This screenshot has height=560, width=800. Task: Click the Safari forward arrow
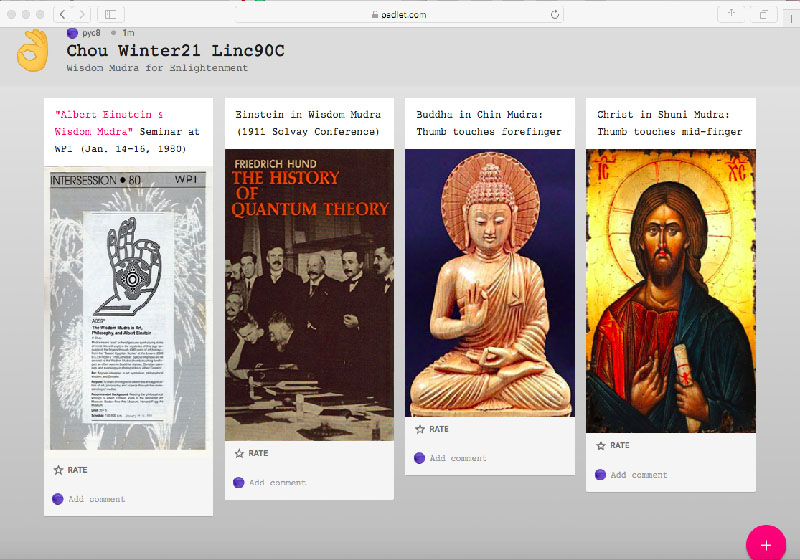pos(82,14)
